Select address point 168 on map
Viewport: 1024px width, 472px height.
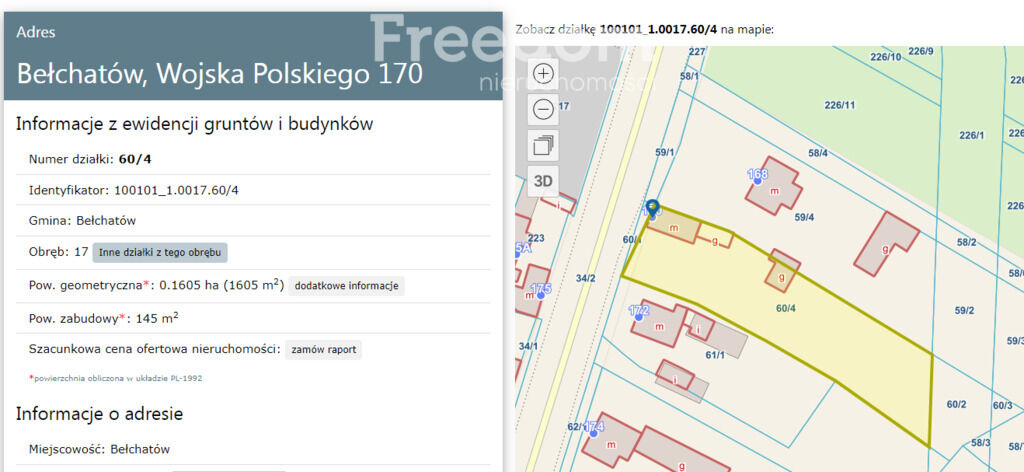pos(757,176)
